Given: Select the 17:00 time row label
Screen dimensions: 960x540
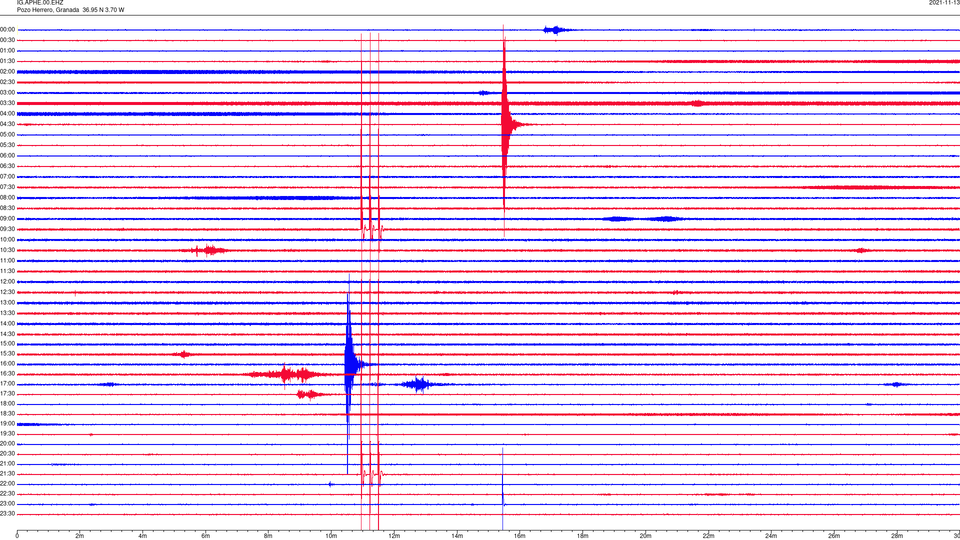Looking at the screenshot, I should pos(8,384).
